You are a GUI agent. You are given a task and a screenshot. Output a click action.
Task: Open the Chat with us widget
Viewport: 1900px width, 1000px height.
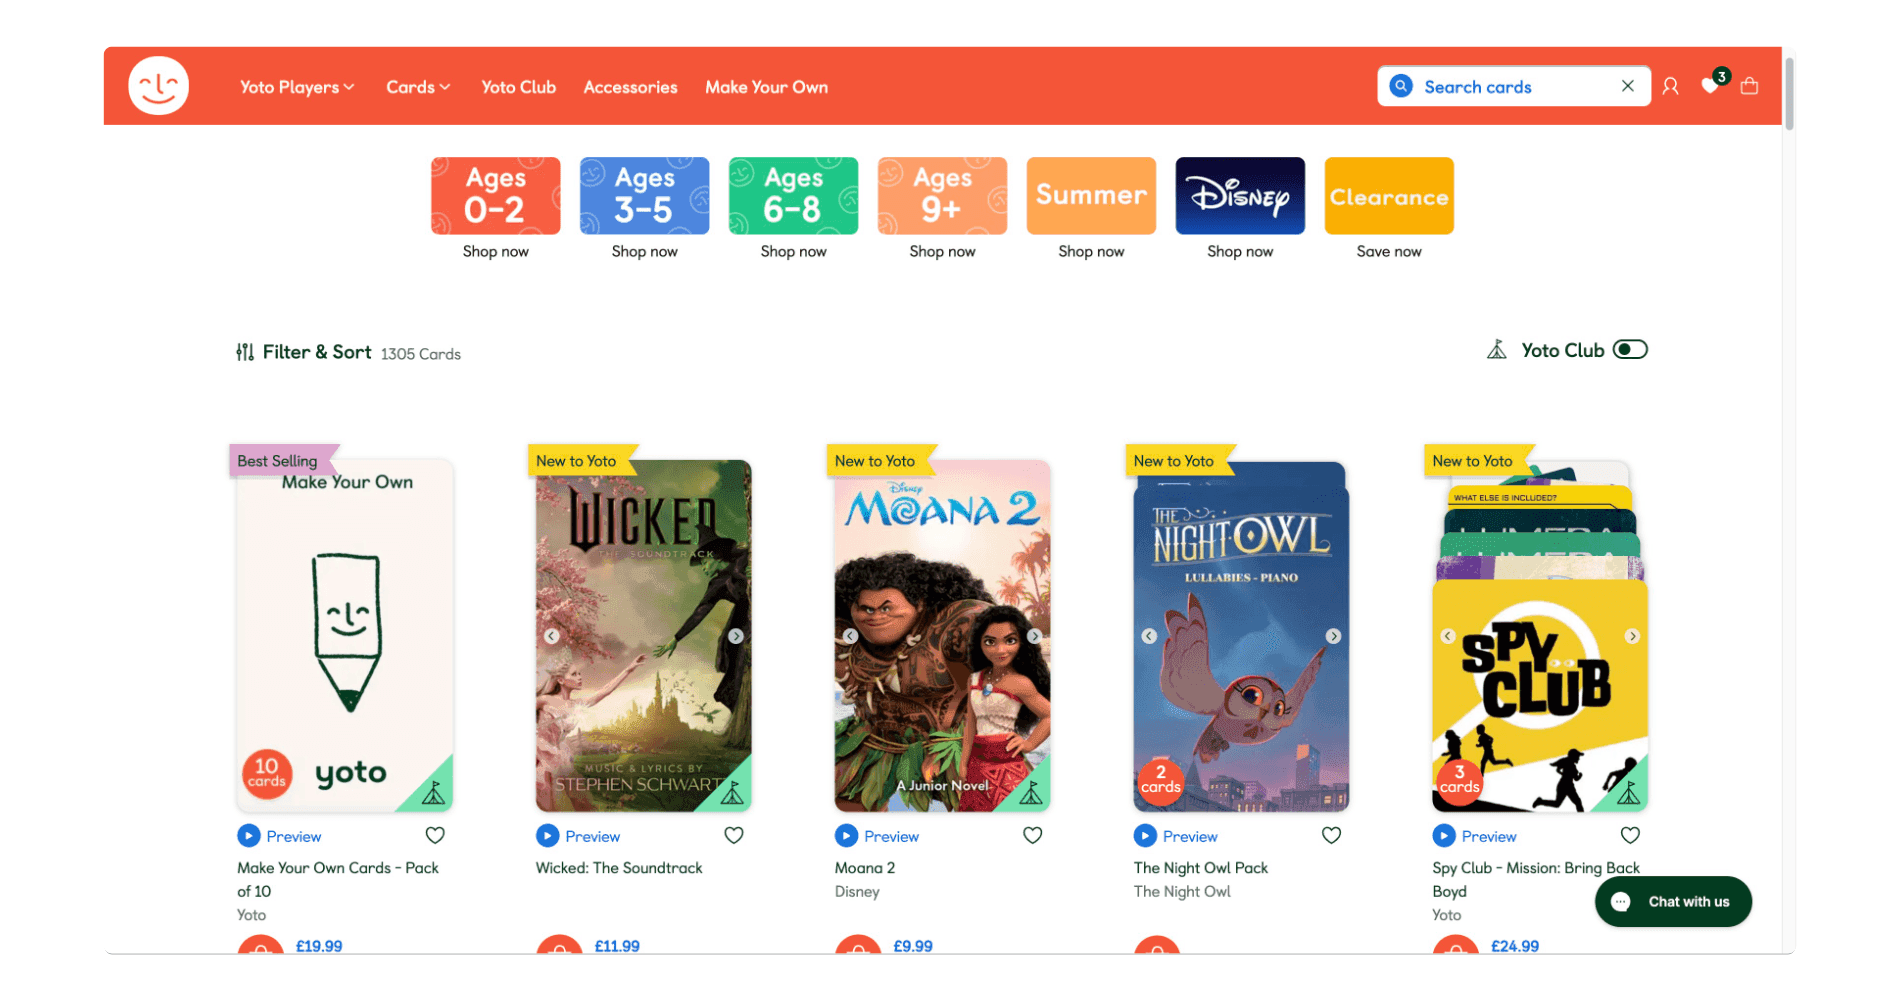click(1673, 902)
